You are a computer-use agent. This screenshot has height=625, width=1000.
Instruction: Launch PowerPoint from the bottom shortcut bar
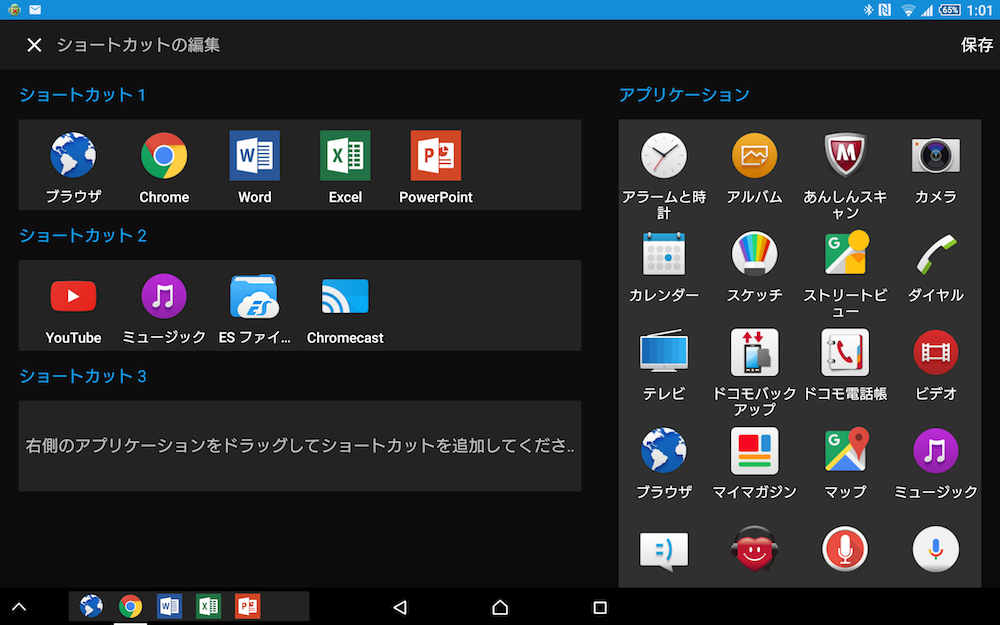[x=247, y=606]
